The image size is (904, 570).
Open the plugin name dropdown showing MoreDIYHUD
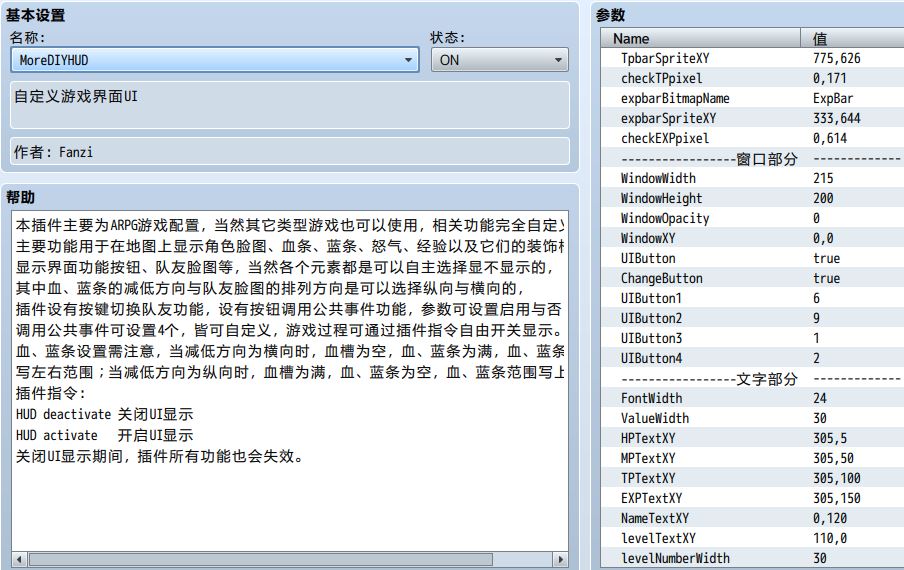point(215,60)
